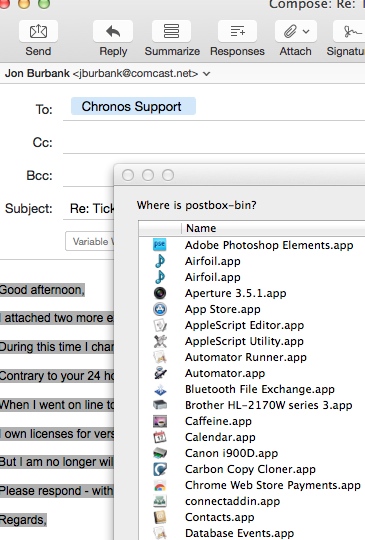Select the Chronos Support recipient token
365x540 pixels.
coord(133,106)
